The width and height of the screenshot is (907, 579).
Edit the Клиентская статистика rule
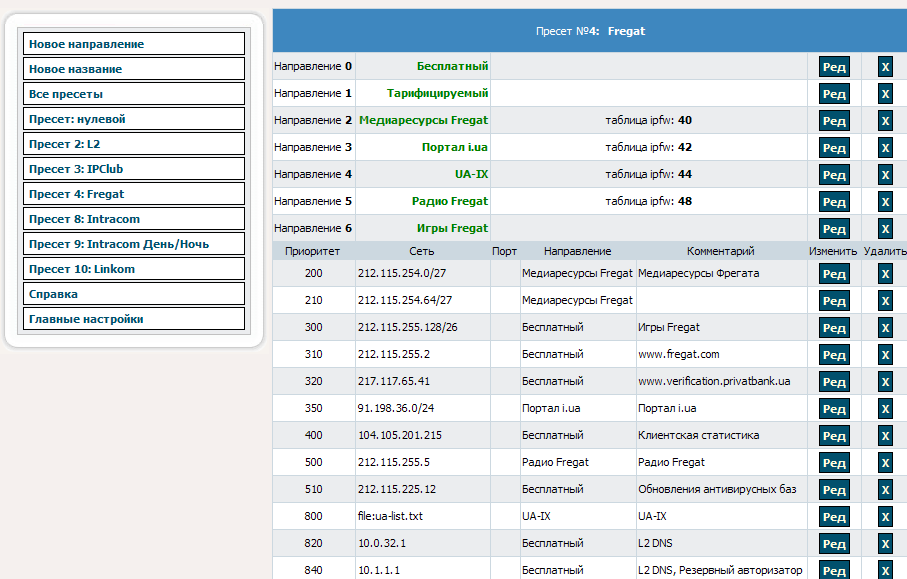[x=834, y=436]
